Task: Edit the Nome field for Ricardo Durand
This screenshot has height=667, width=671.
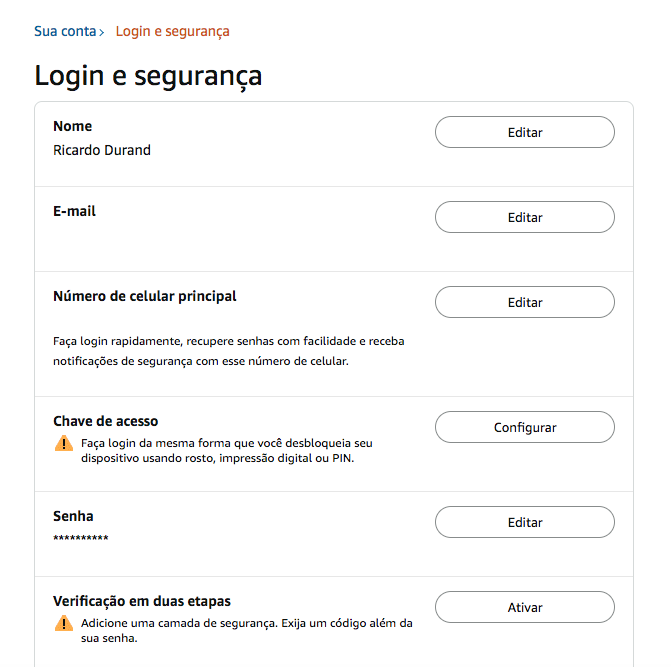Action: (525, 132)
